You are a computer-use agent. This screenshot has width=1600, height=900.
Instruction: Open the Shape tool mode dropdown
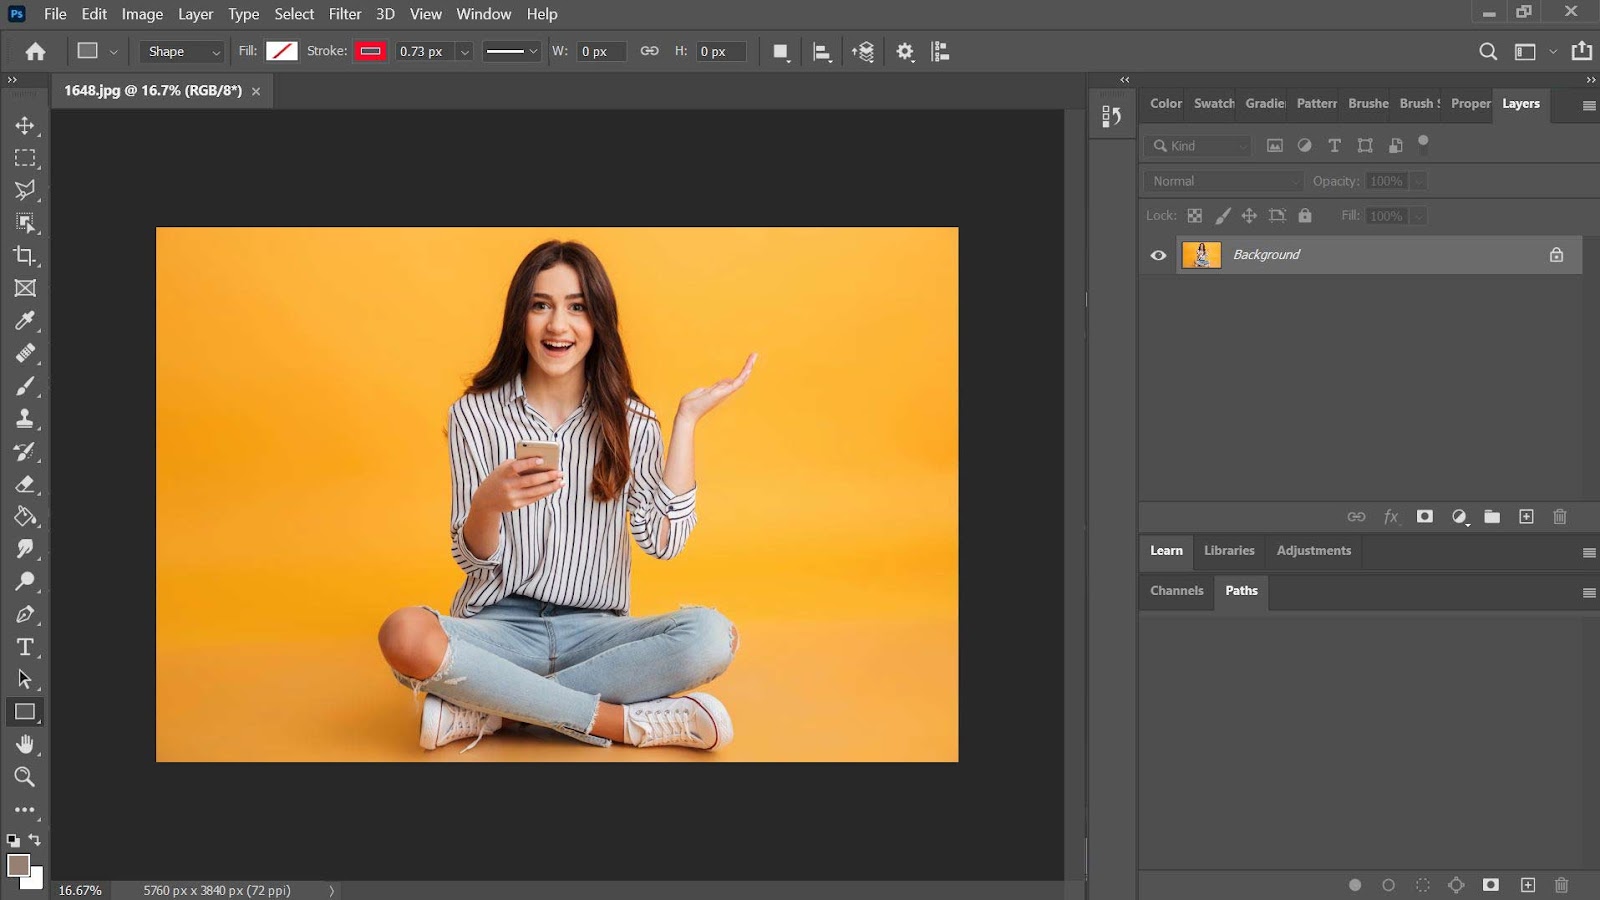(182, 52)
